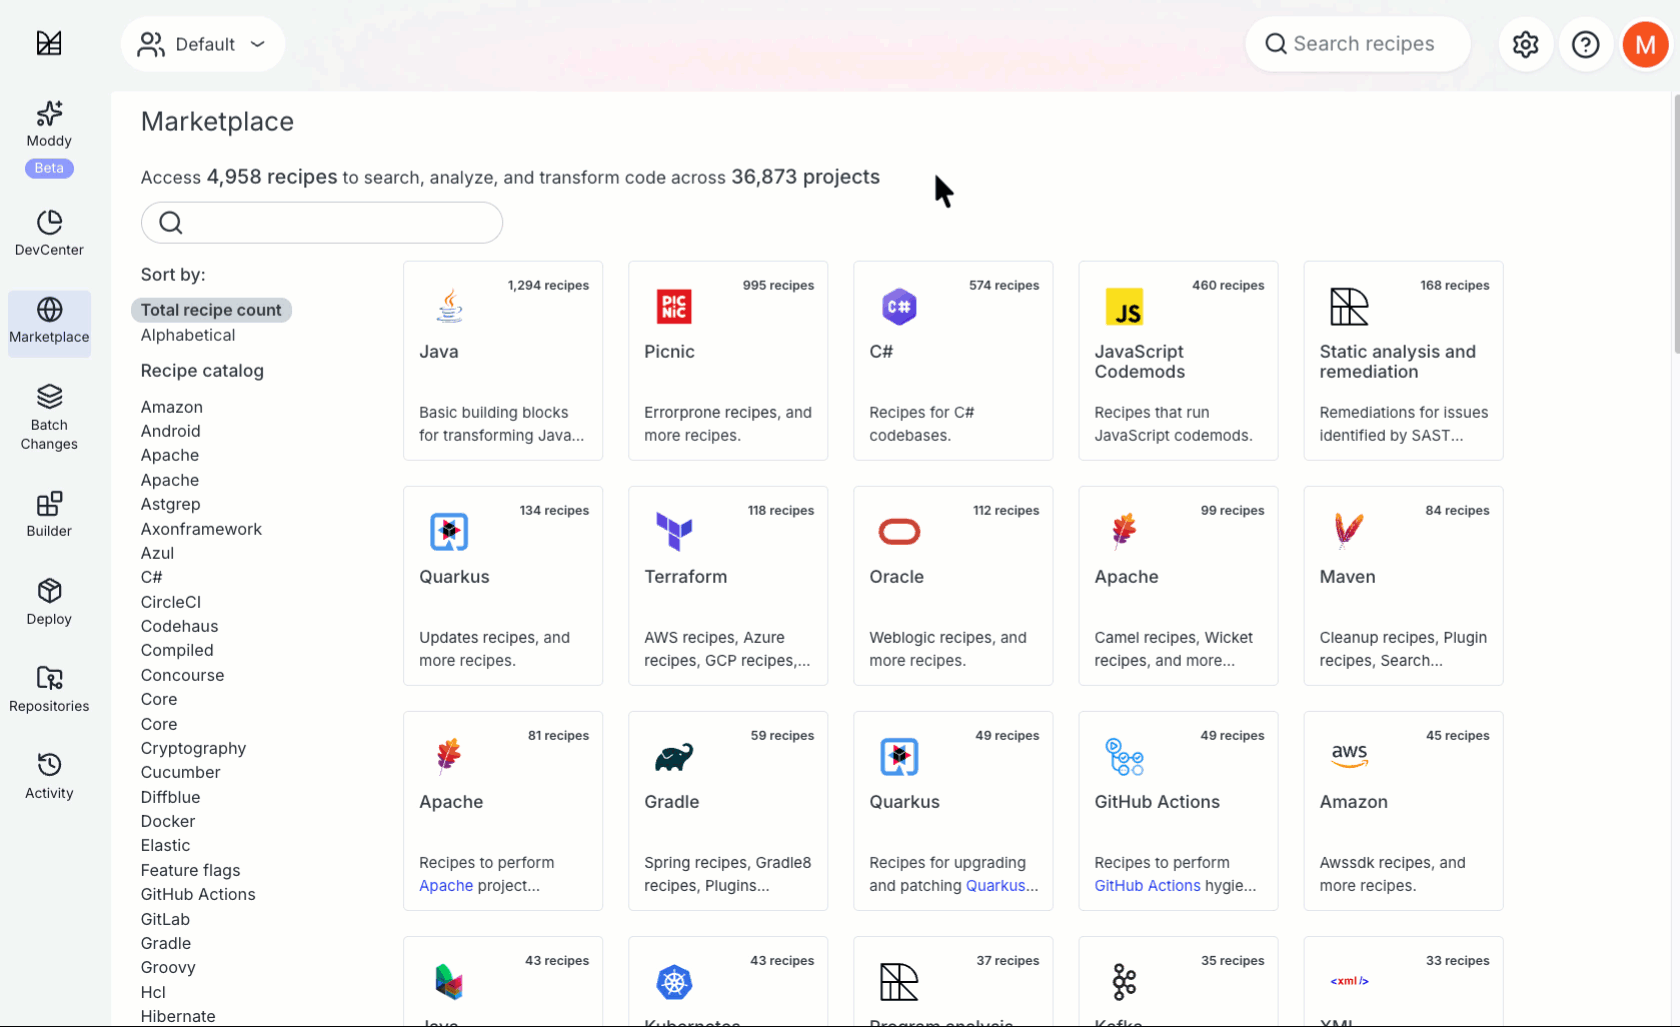Go to Batch Changes section
The image size is (1680, 1027).
click(x=49, y=417)
